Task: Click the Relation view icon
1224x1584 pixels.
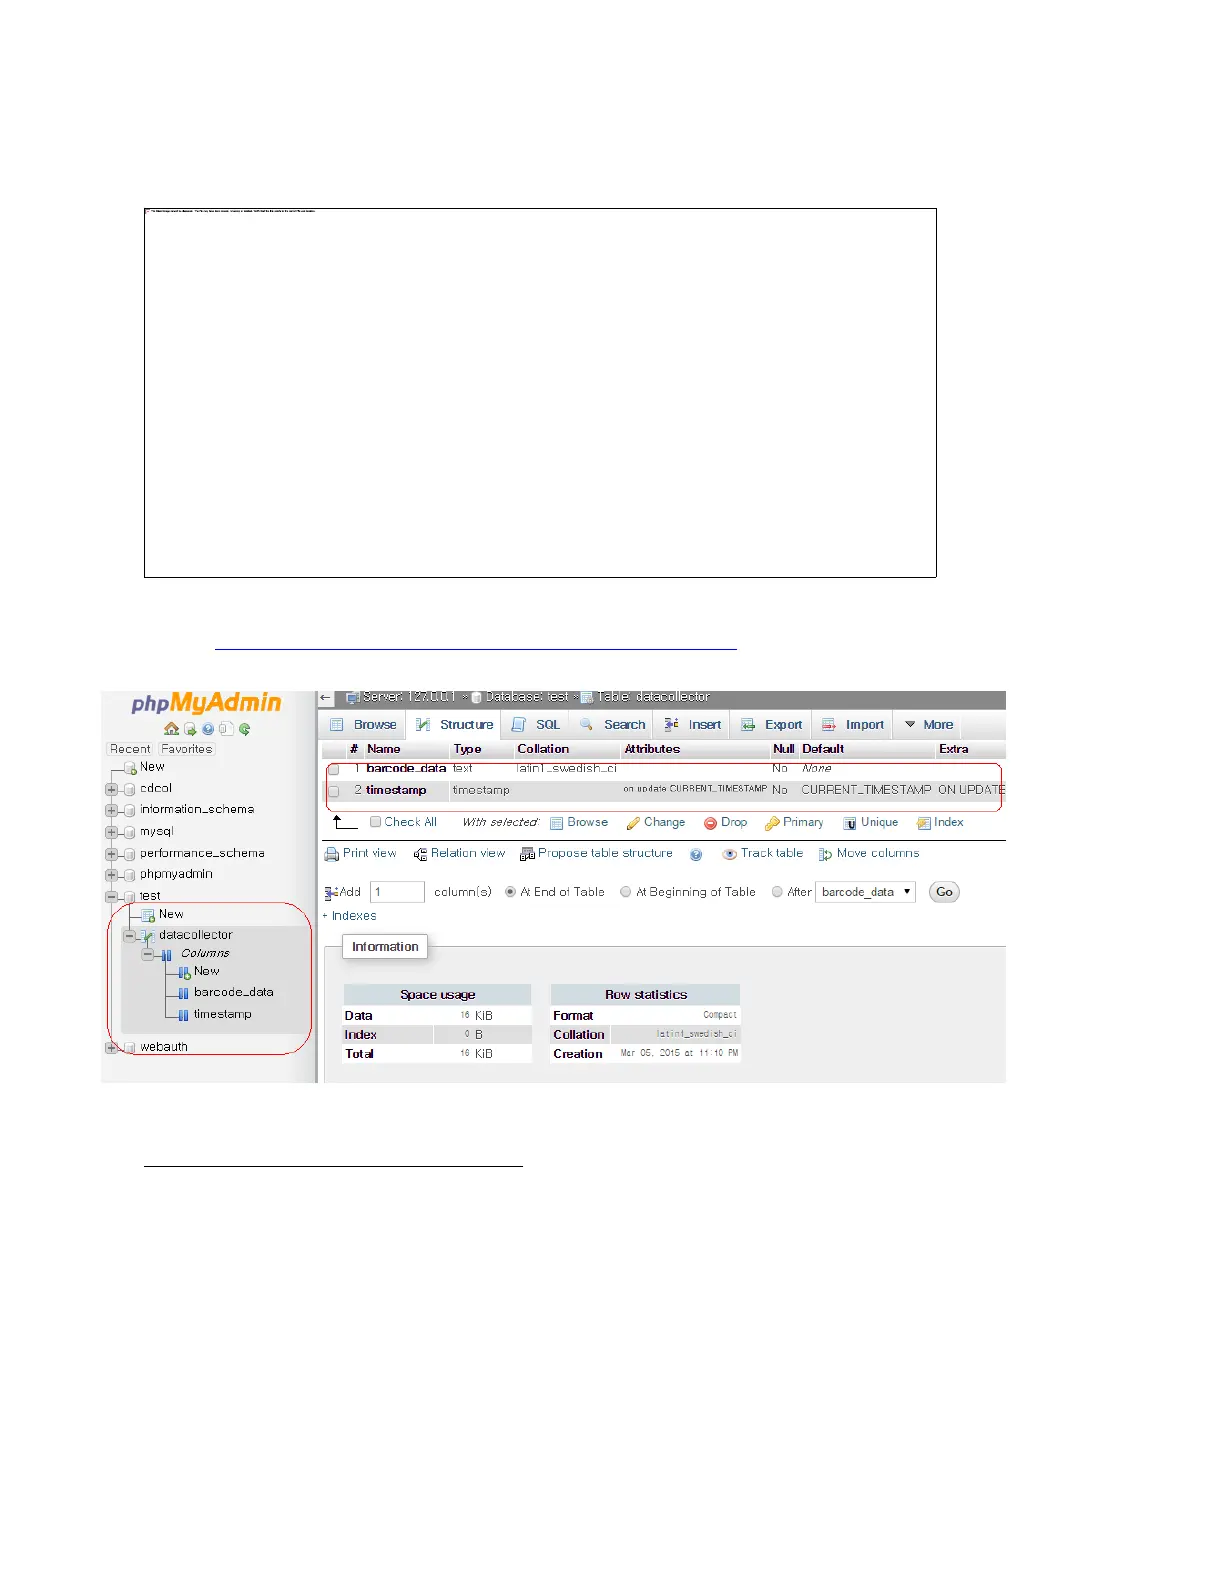Action: [420, 854]
